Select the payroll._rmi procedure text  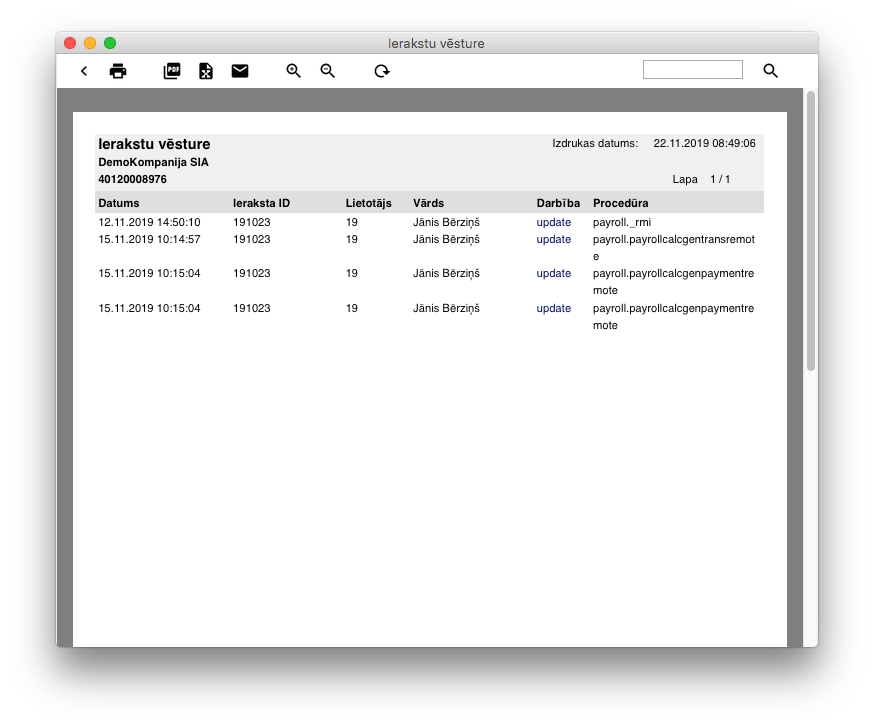tap(621, 222)
